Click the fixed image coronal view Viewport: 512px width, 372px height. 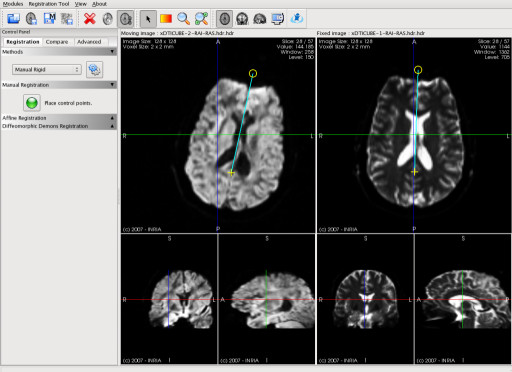[365, 299]
